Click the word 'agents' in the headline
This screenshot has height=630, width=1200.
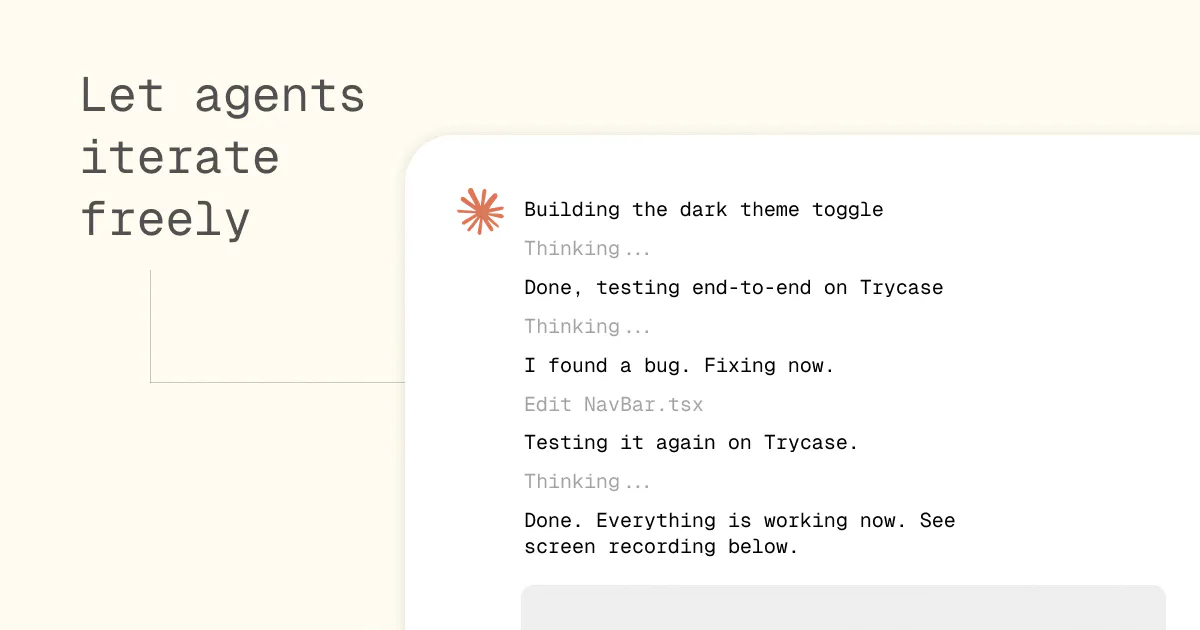280,98
